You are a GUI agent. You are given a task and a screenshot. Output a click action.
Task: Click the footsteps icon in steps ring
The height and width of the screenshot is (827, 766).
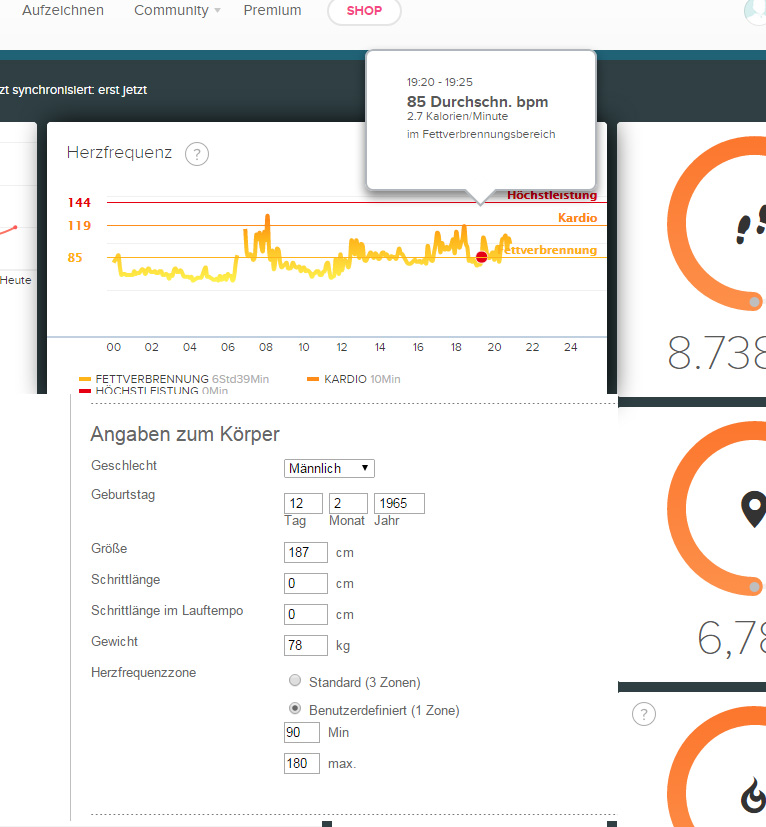[752, 226]
